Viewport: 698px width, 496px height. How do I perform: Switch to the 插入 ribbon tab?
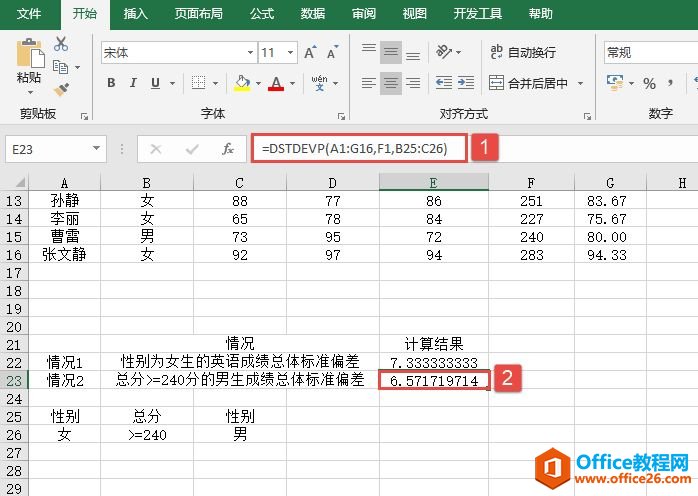(x=135, y=14)
